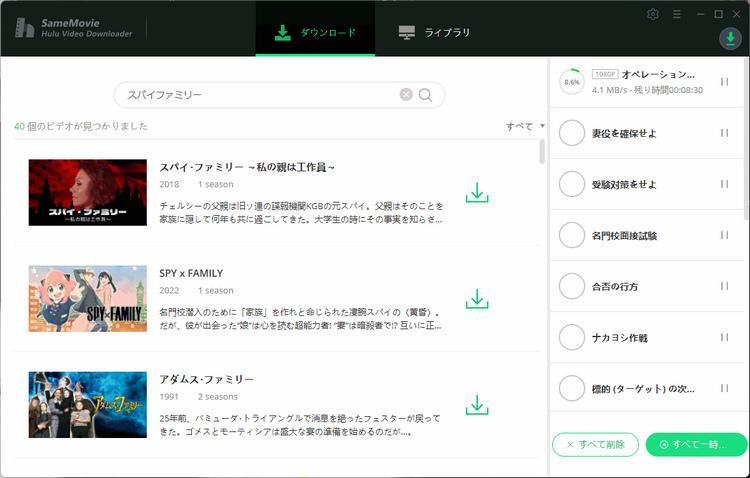Click the 合否の行方 progress circle
750x478 pixels.
[572, 286]
